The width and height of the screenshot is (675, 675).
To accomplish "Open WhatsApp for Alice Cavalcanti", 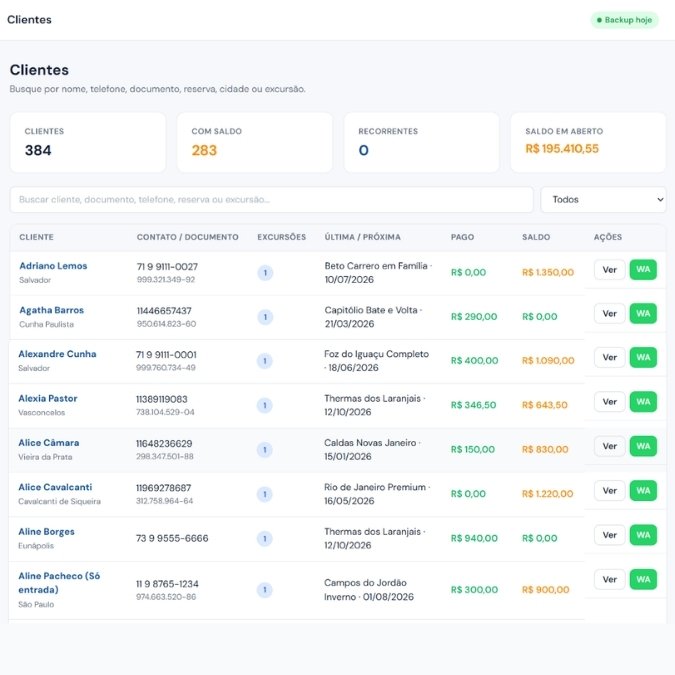I will point(643,490).
